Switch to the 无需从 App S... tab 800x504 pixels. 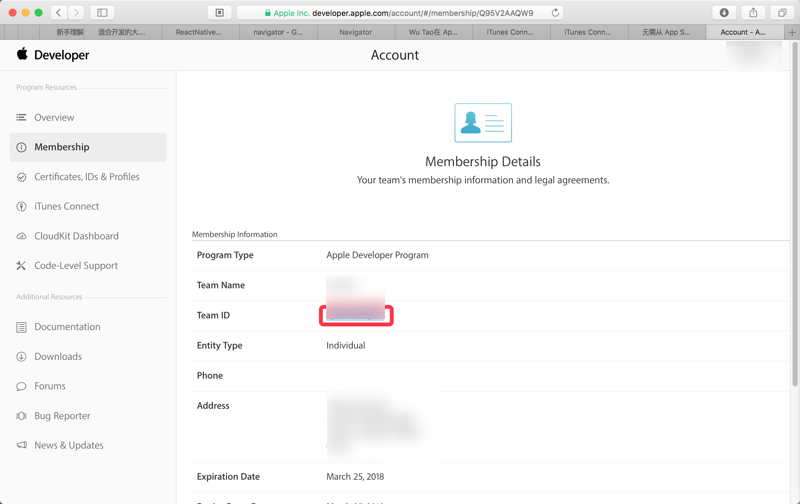point(666,32)
